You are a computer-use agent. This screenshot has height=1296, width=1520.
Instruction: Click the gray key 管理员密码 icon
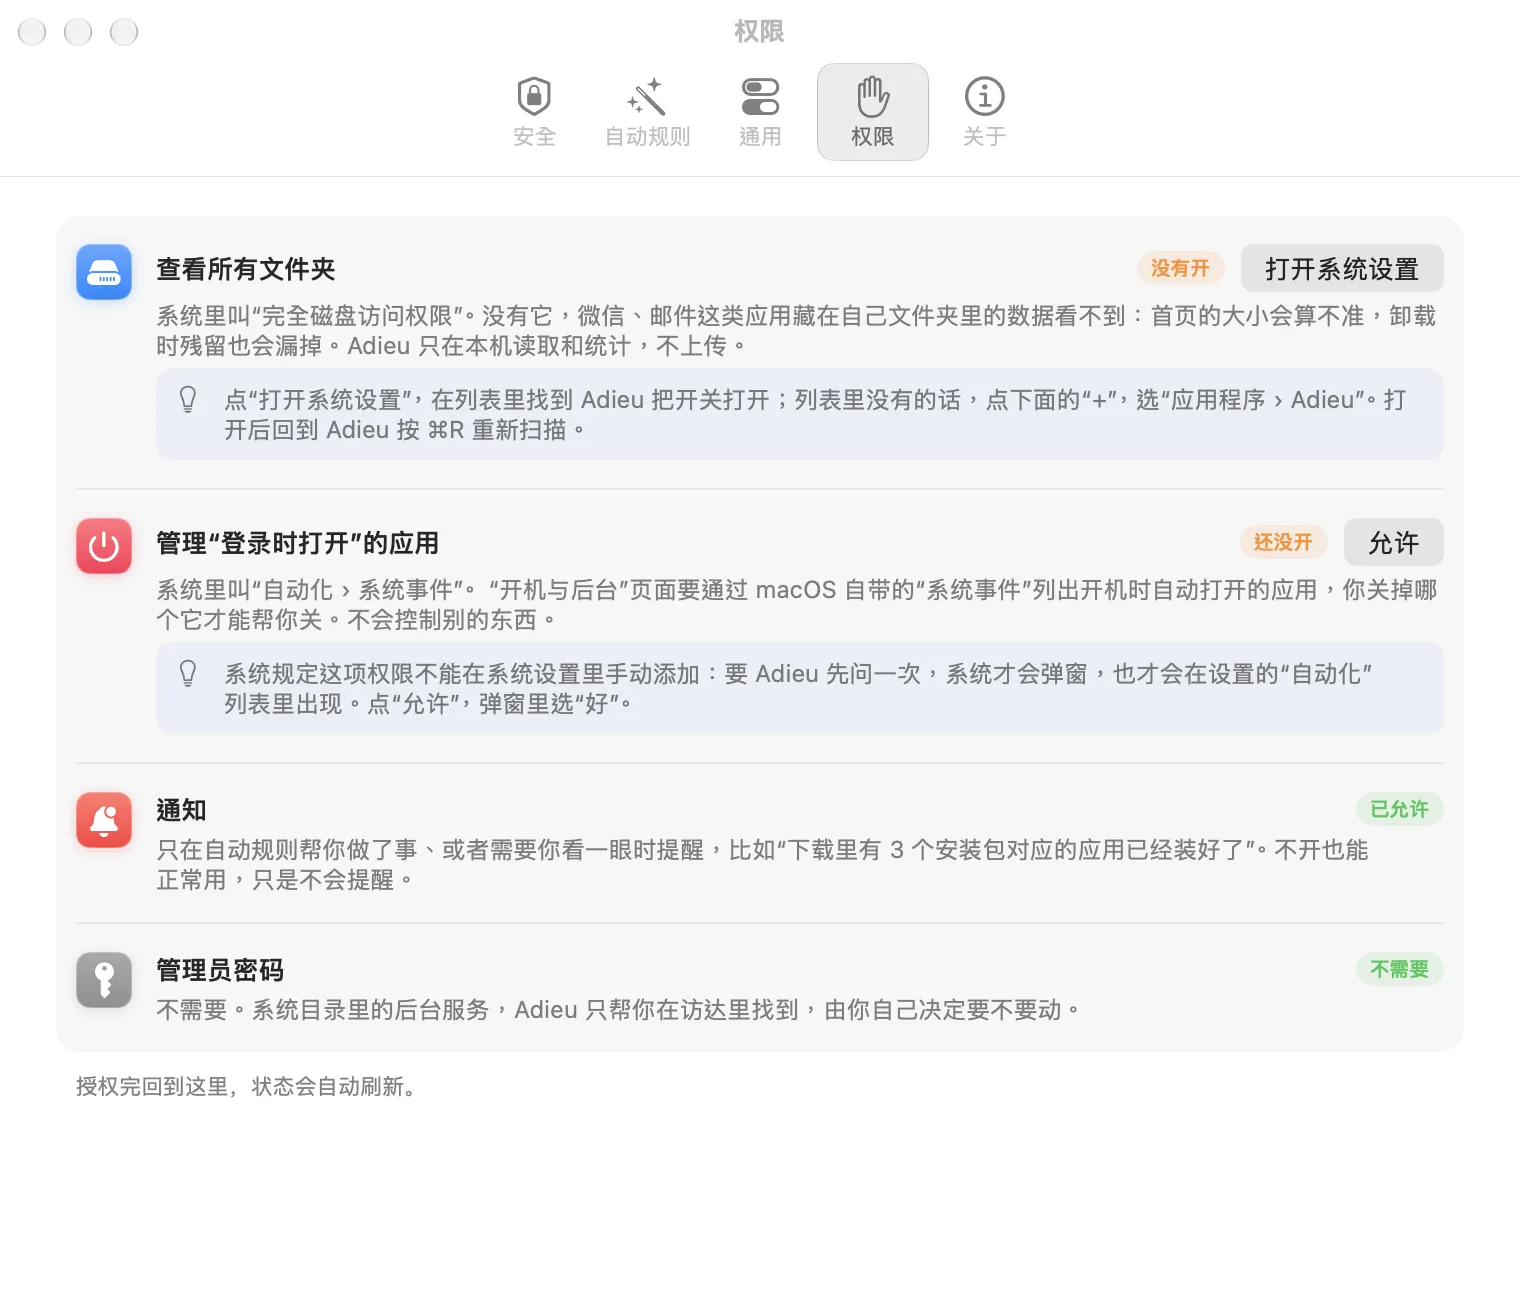pyautogui.click(x=104, y=980)
